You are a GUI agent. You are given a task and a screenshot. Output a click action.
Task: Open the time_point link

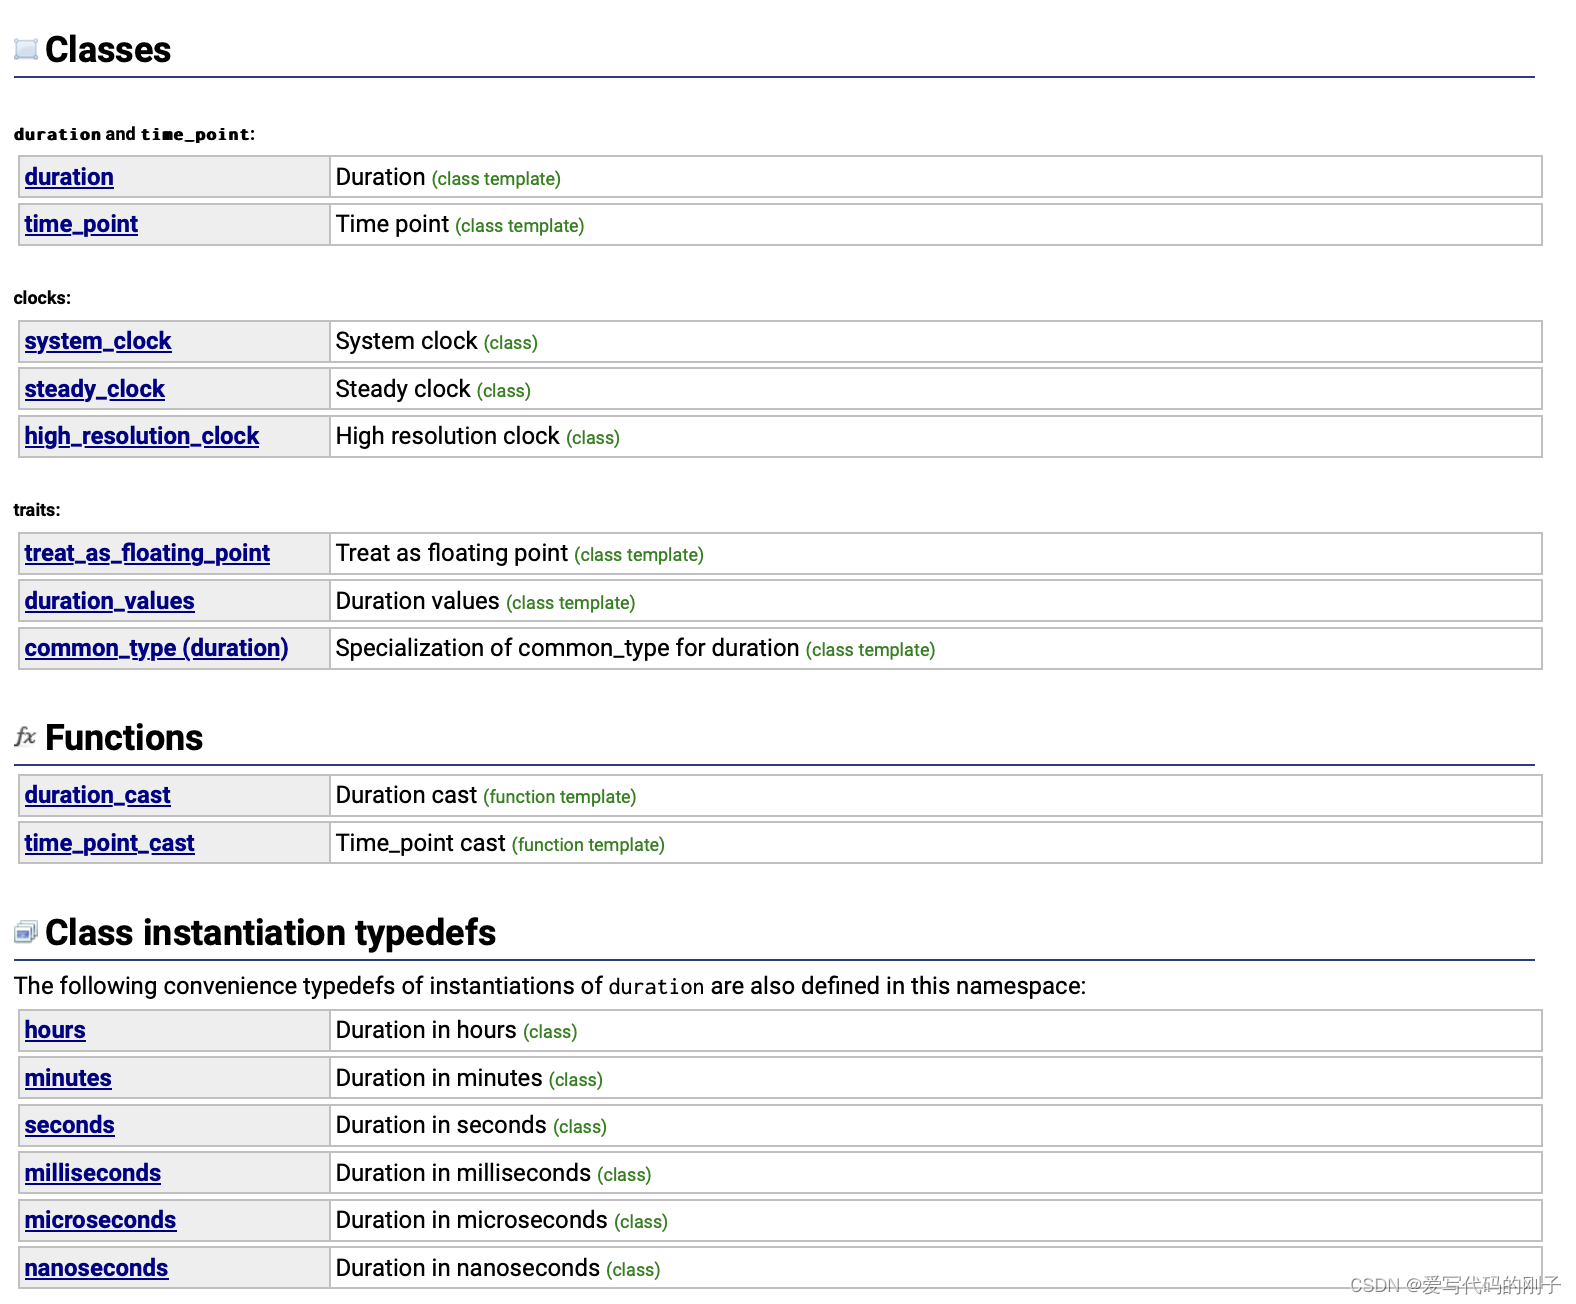tap(81, 224)
